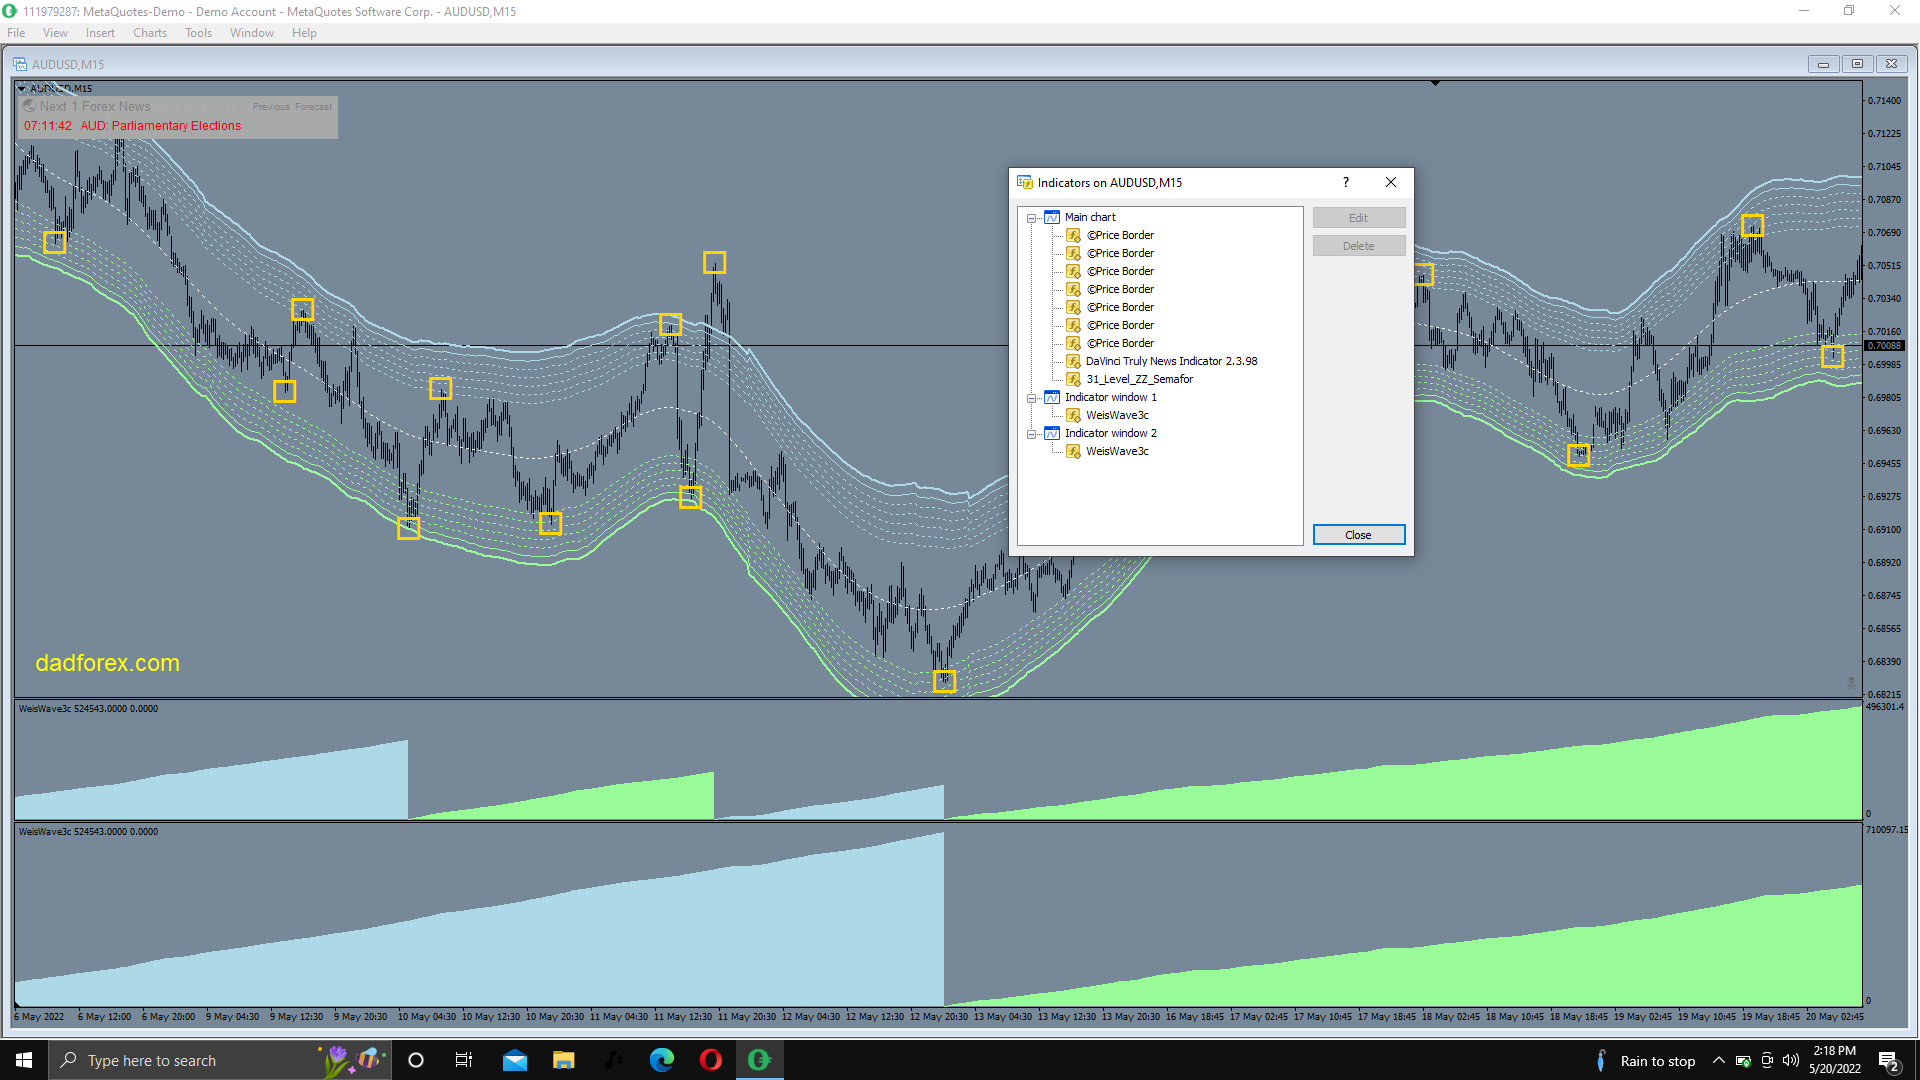1920x1080 pixels.
Task: Click the Close button in dialog
Action: click(x=1358, y=535)
